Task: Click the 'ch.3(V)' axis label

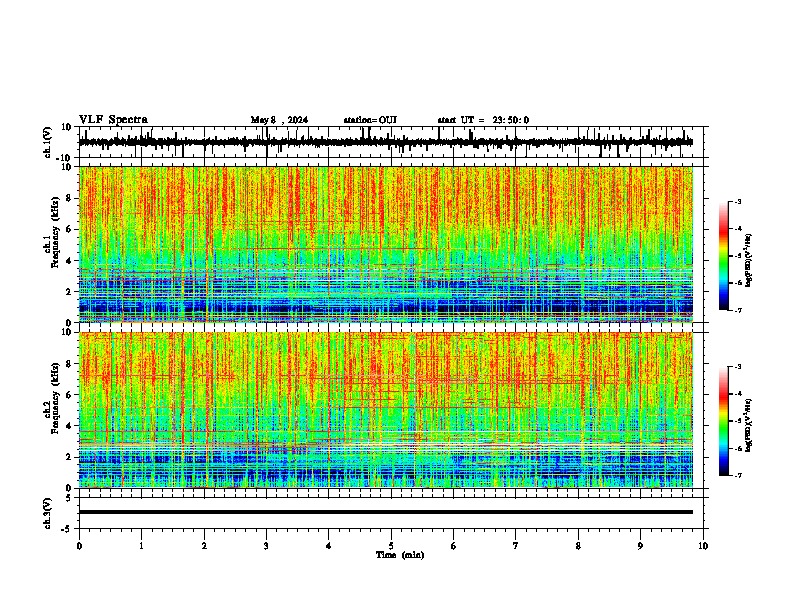Action: [x=48, y=514]
